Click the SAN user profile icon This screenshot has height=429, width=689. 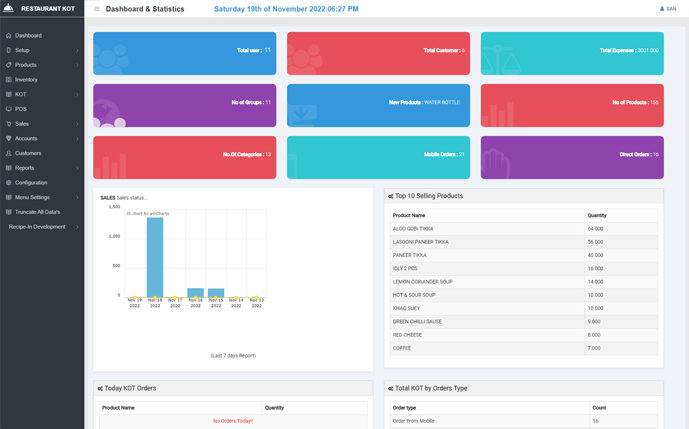[662, 9]
